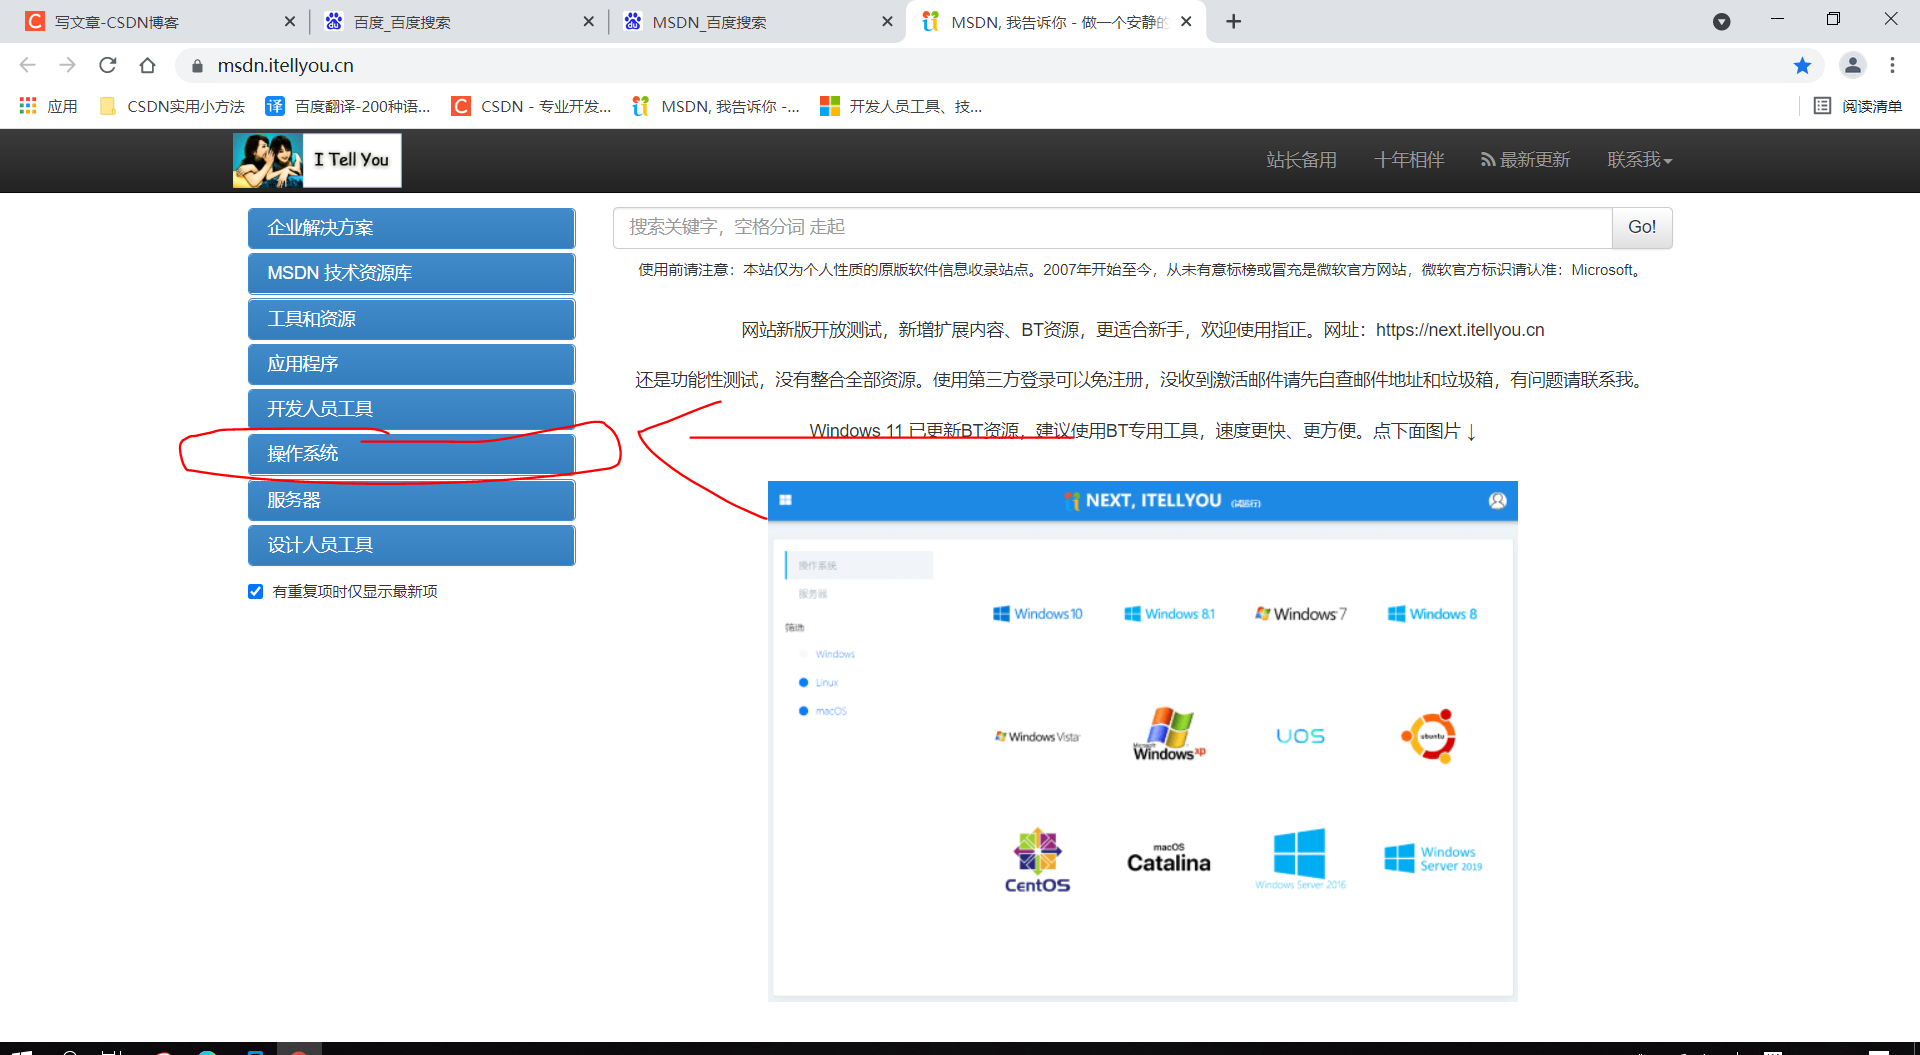
Task: Close the active MSDN, 我告诉你 tab
Action: point(1186,22)
